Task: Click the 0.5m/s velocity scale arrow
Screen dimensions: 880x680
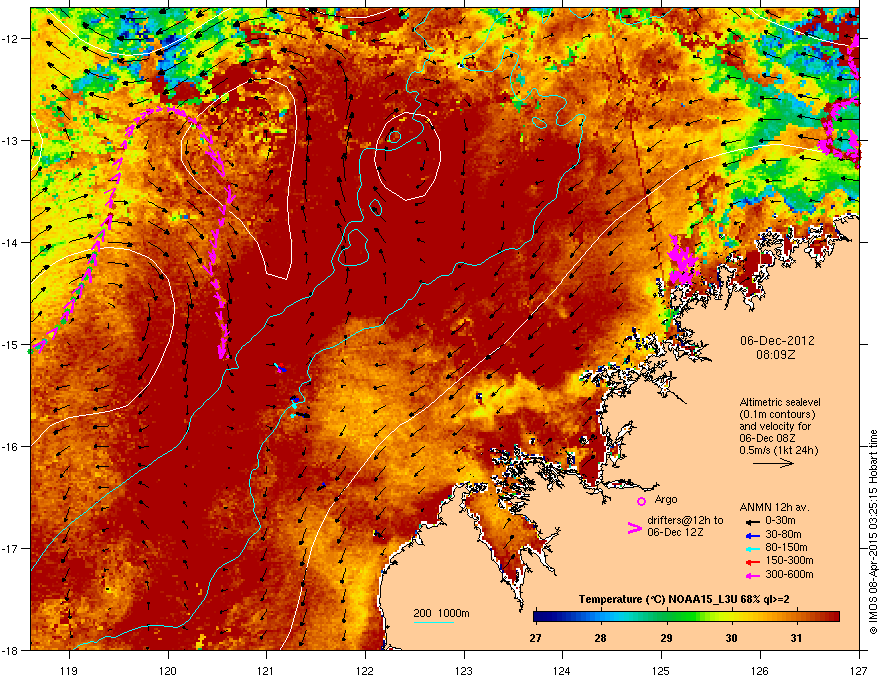Action: (773, 463)
